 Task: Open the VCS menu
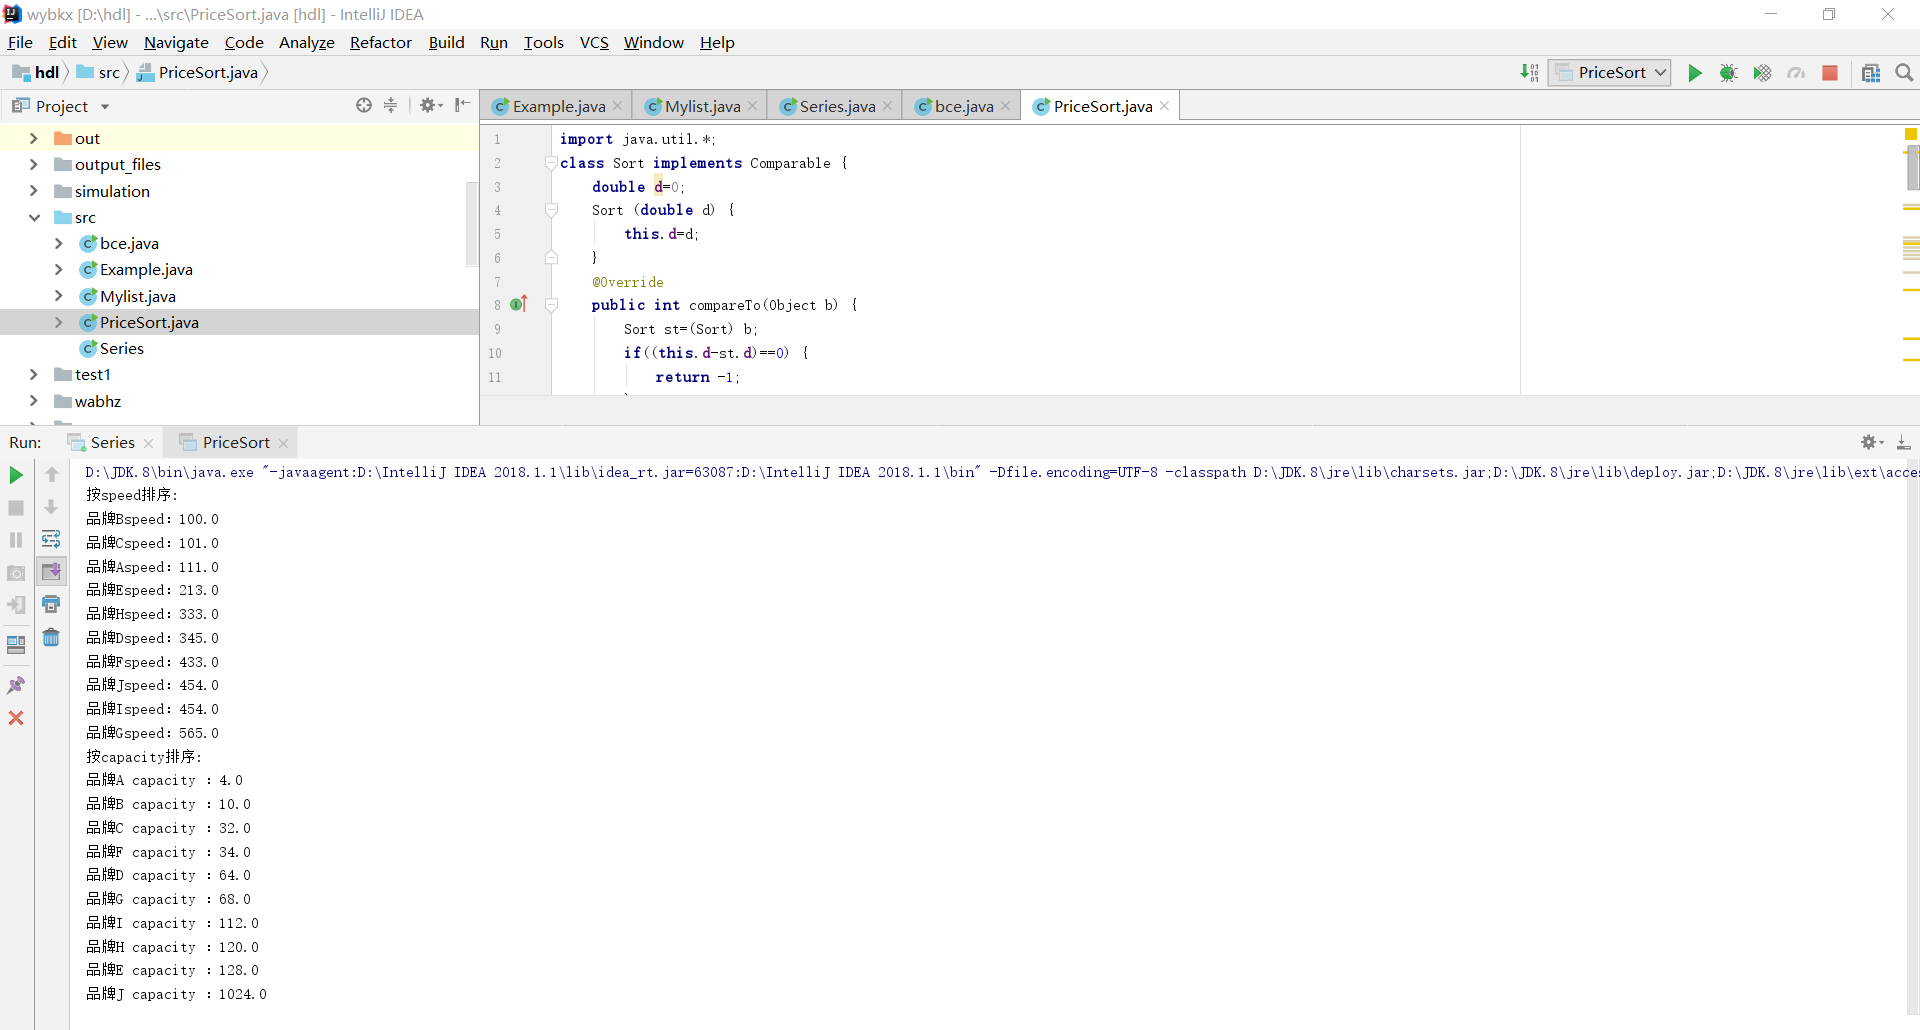point(594,42)
